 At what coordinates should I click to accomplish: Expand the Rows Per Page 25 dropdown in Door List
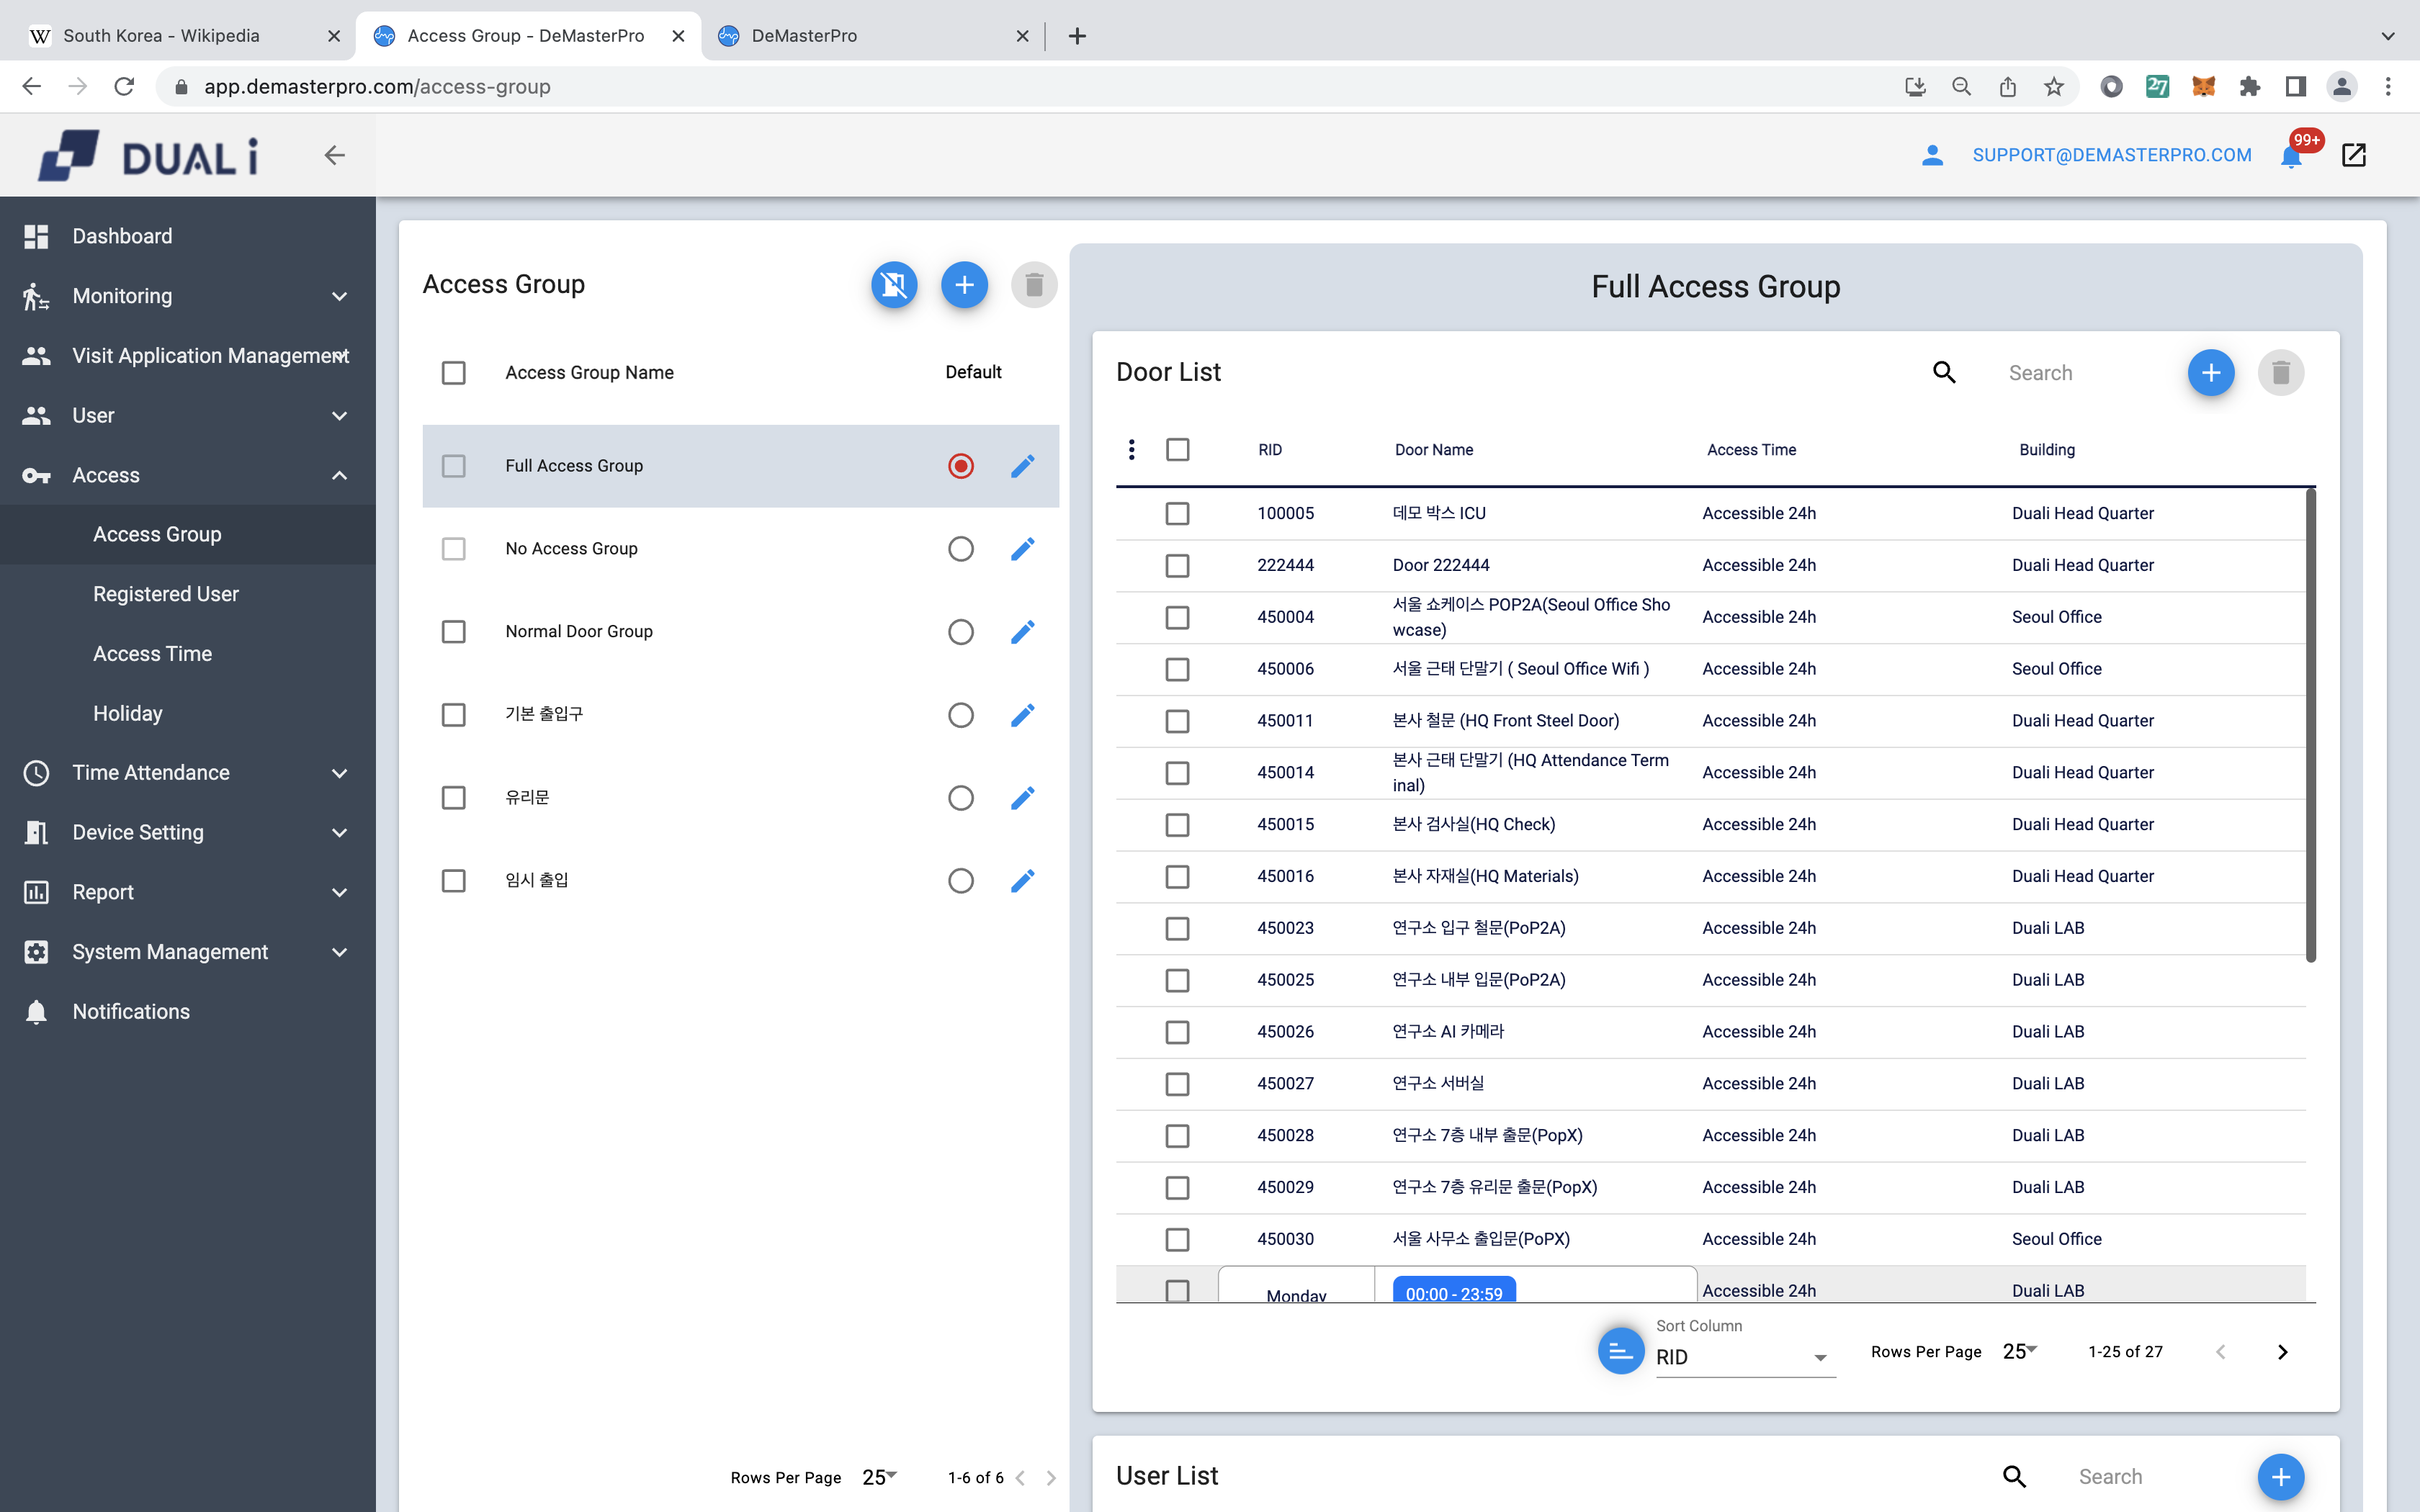2021,1351
